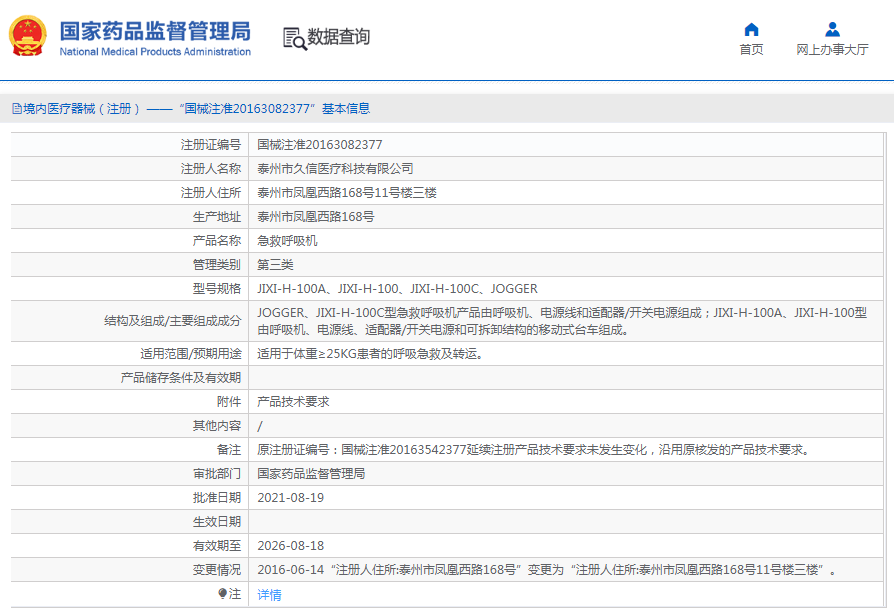Click the document icon beside 境内医疗器械 heading
The width and height of the screenshot is (894, 609).
16,109
